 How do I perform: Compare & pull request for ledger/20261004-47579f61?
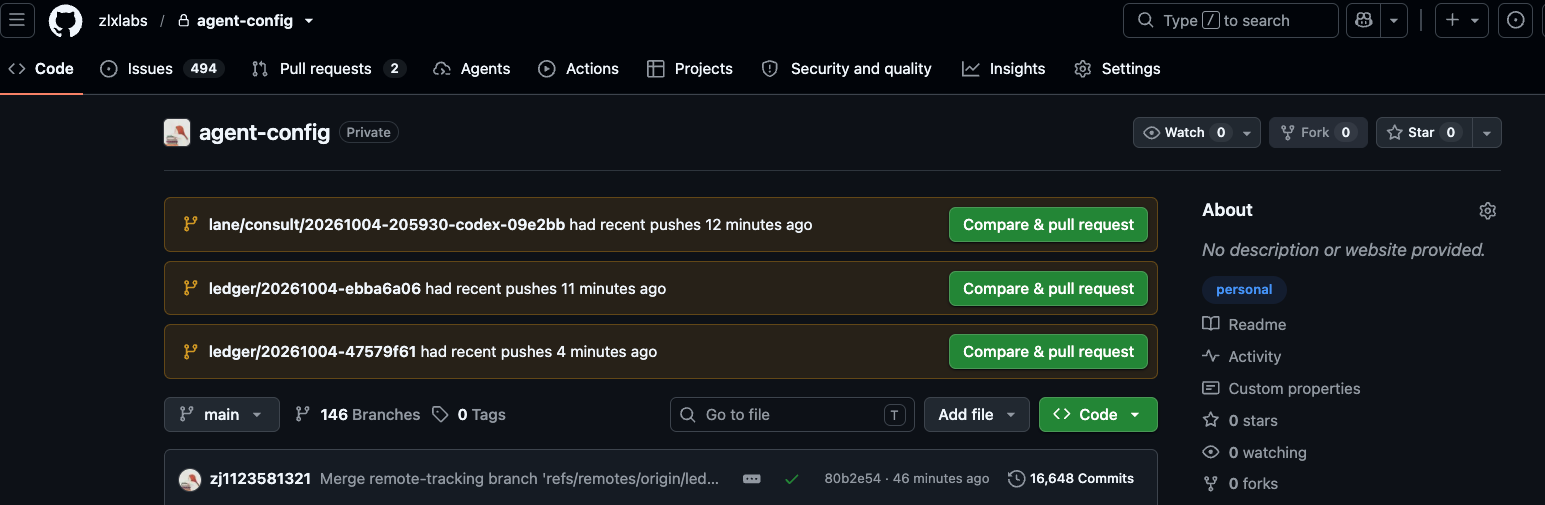[1048, 352]
